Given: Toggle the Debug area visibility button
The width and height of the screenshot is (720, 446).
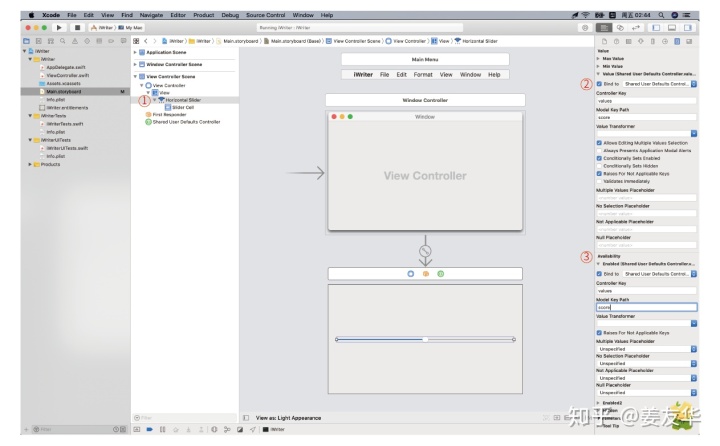Looking at the screenshot, I should click(x=672, y=28).
